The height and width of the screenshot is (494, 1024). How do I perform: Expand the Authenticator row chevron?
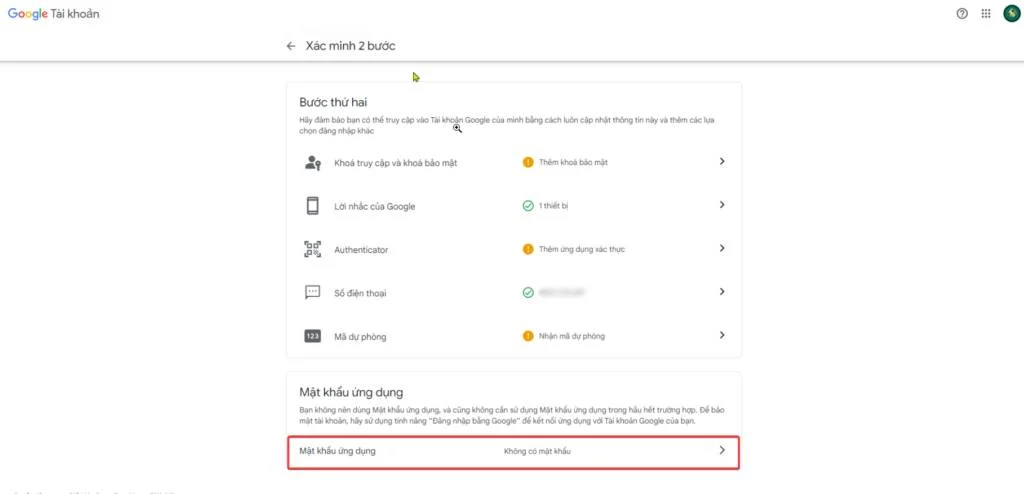tap(722, 249)
